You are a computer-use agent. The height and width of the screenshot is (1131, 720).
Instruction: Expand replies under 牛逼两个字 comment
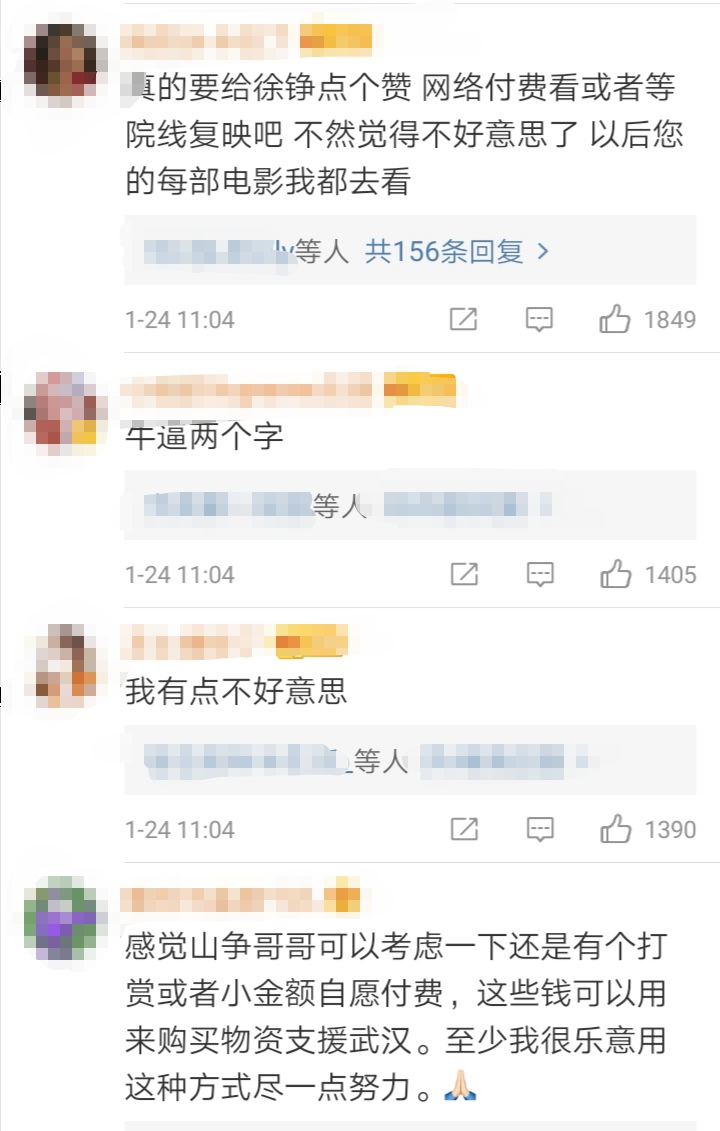click(x=410, y=505)
